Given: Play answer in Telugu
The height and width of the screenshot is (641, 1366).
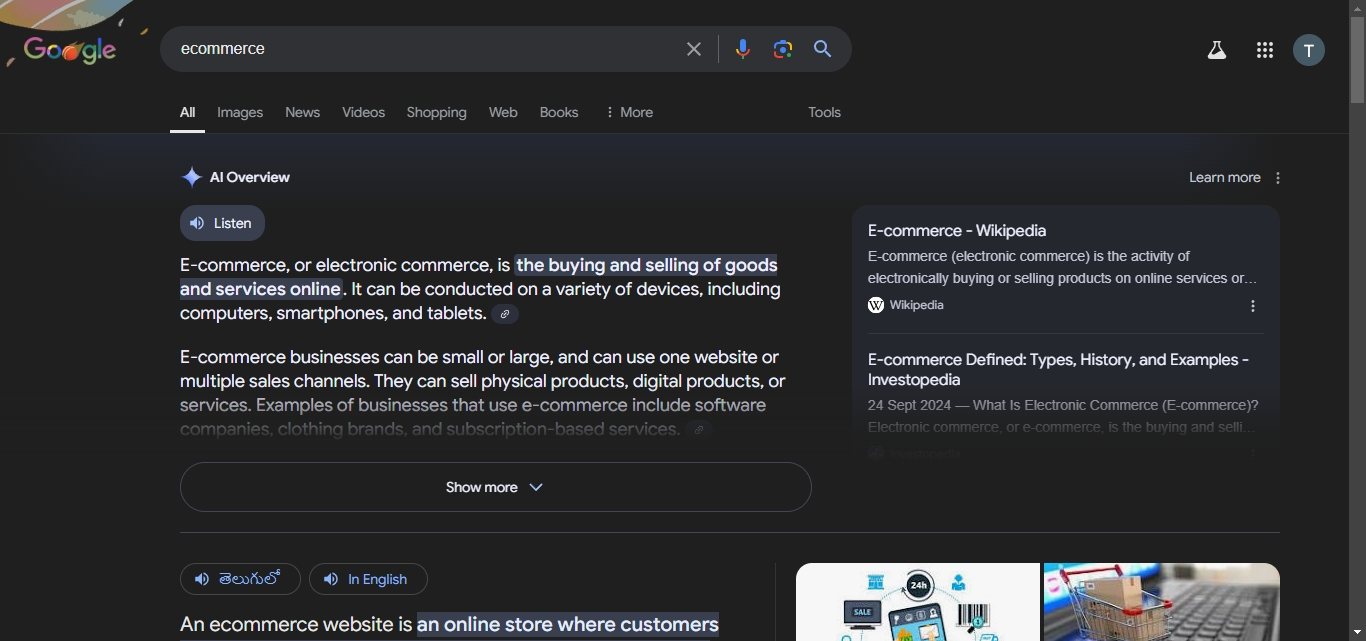Looking at the screenshot, I should point(240,579).
